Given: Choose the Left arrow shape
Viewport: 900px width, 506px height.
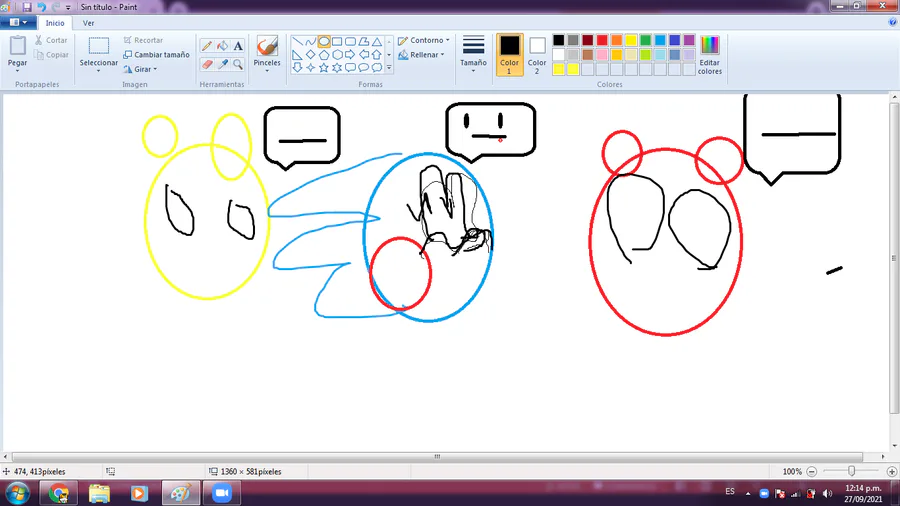Looking at the screenshot, I should (363, 55).
